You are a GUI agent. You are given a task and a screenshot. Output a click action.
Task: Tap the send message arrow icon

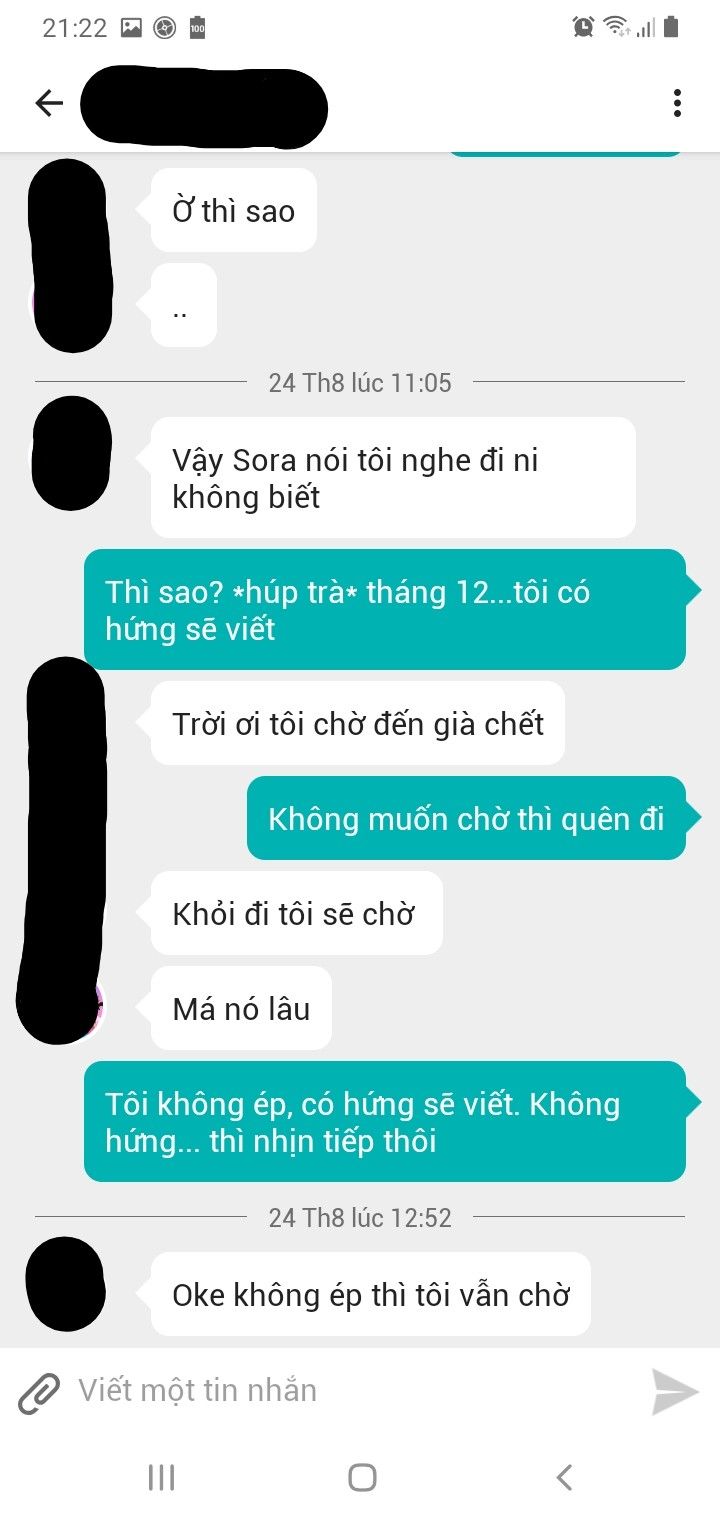coord(675,1392)
